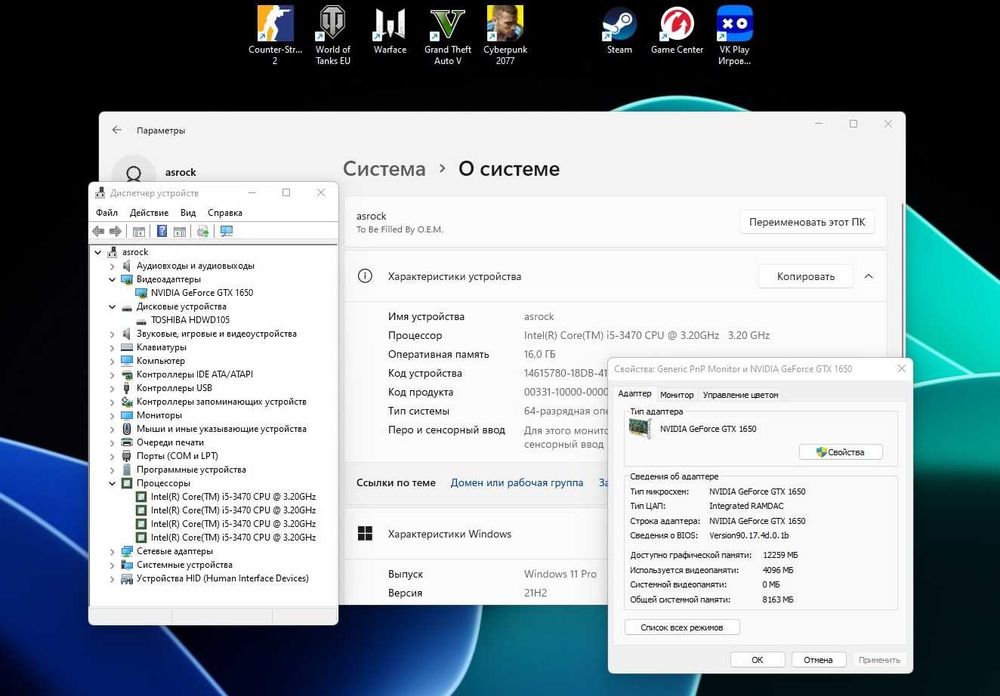
Task: Click the Windows logo beside Характеристики Windows
Action: point(365,534)
